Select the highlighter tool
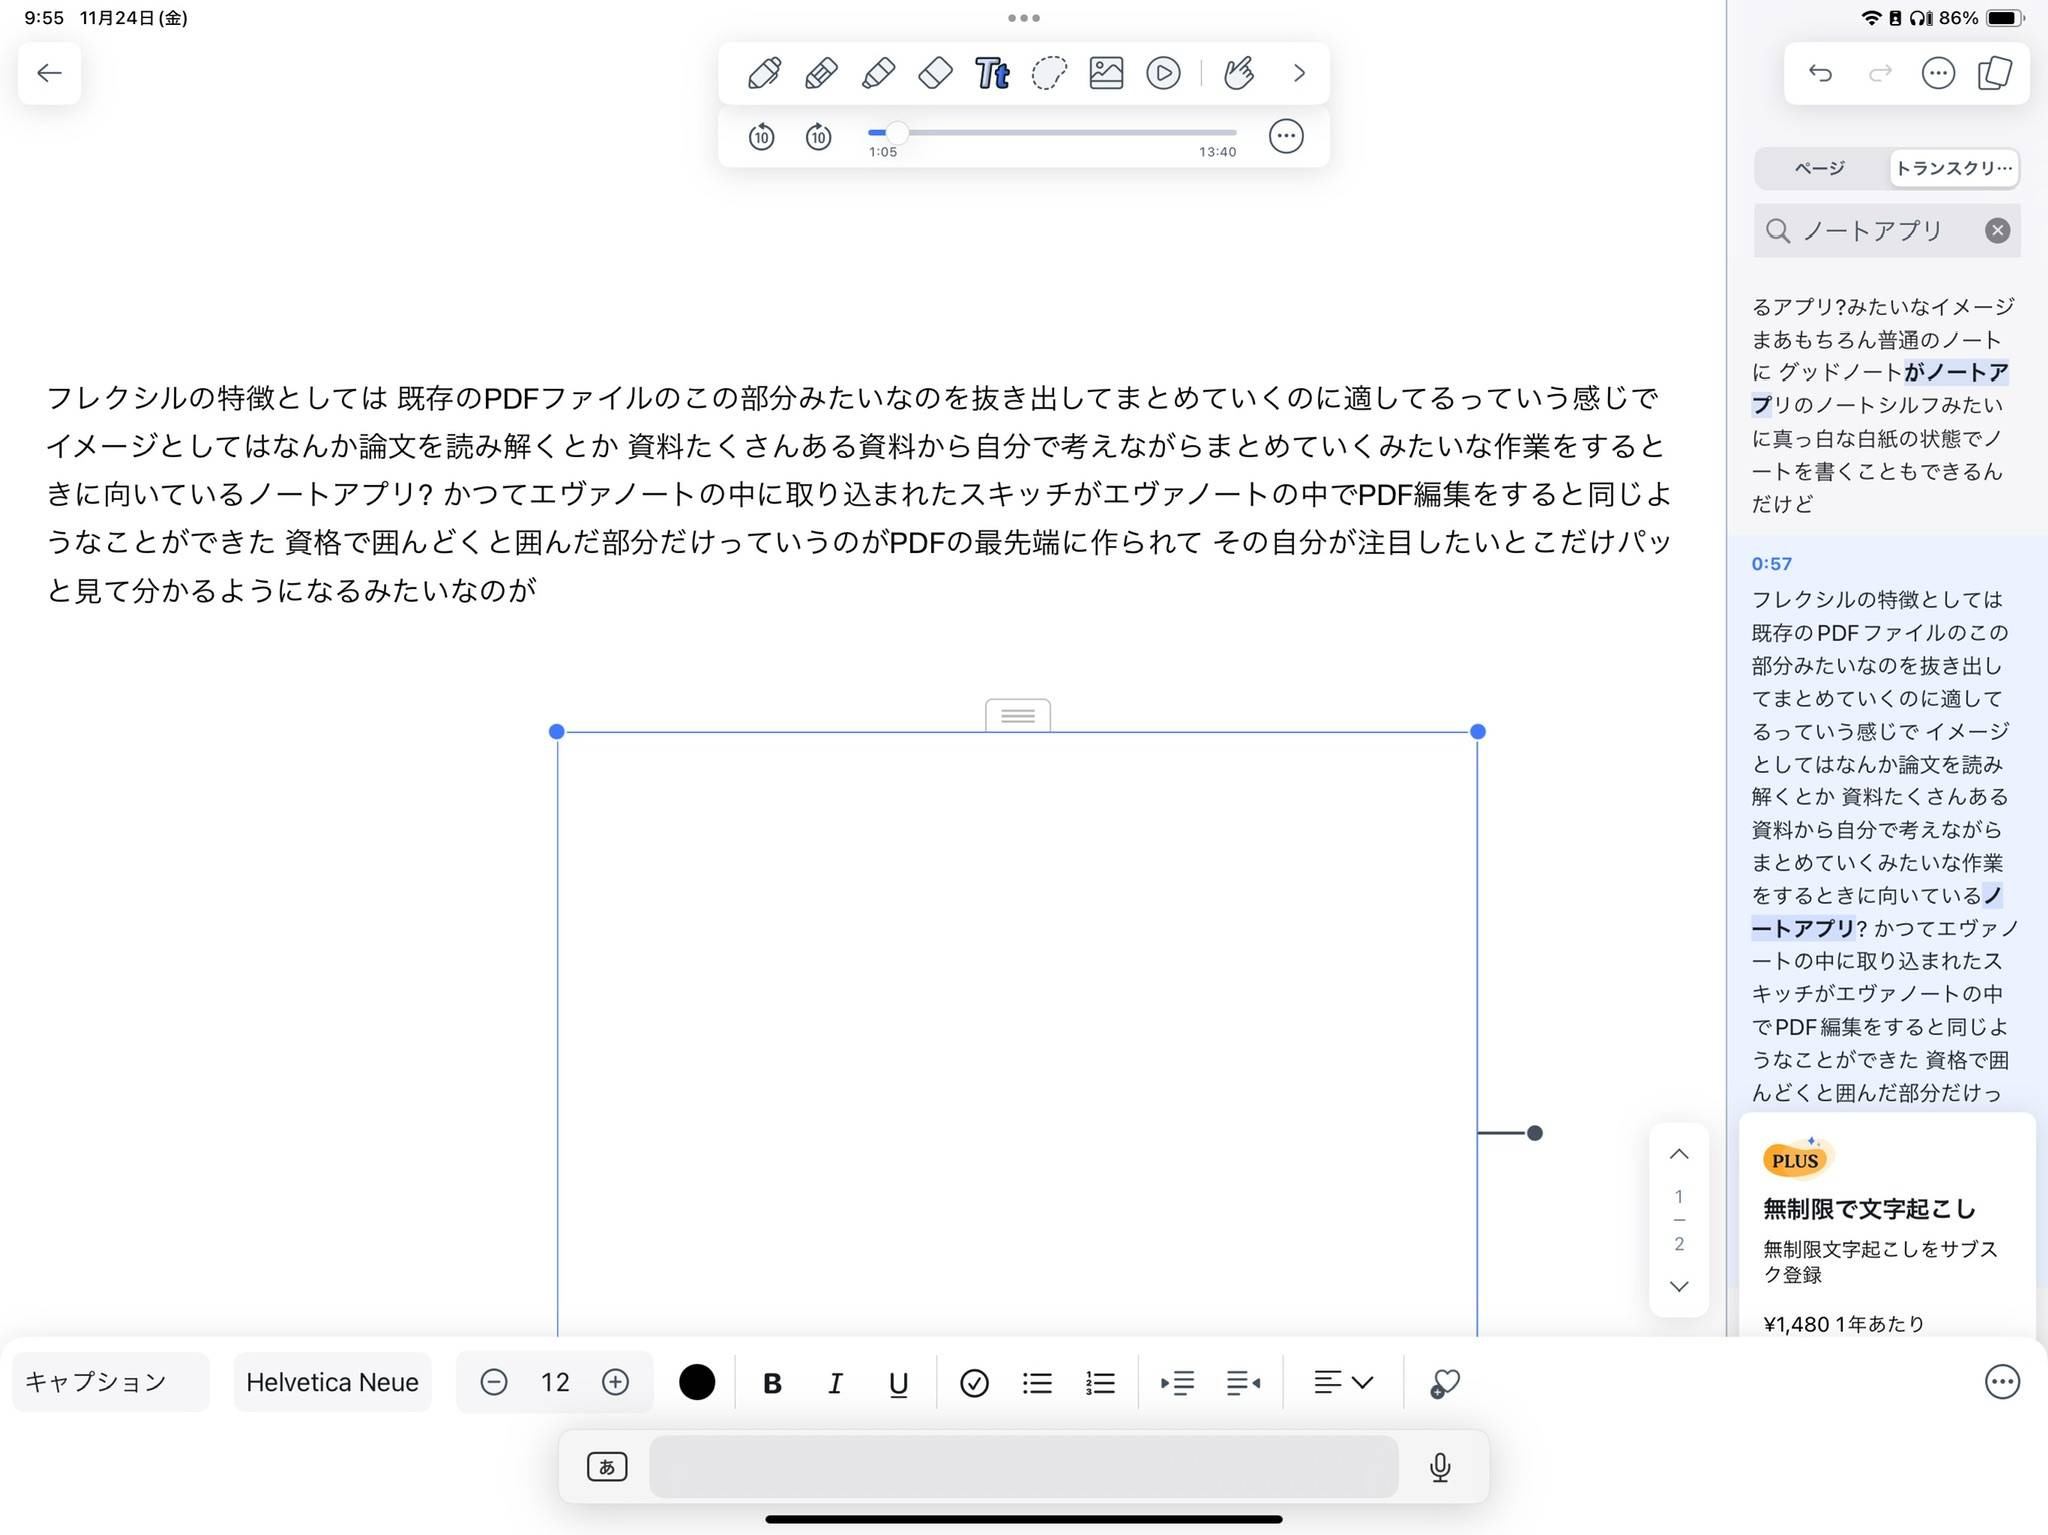This screenshot has width=2048, height=1535. (877, 72)
